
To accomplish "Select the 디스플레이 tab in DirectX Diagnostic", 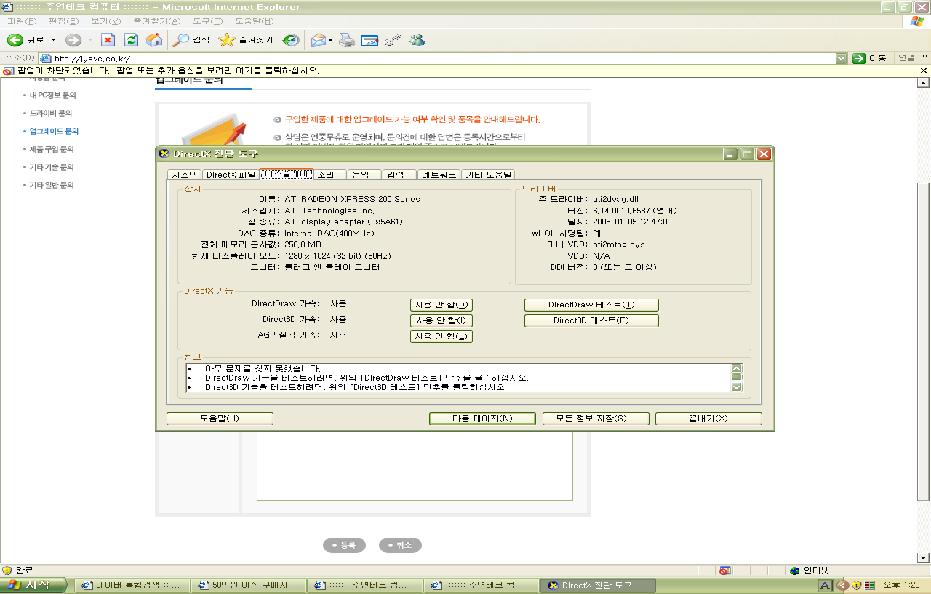I will 286,174.
